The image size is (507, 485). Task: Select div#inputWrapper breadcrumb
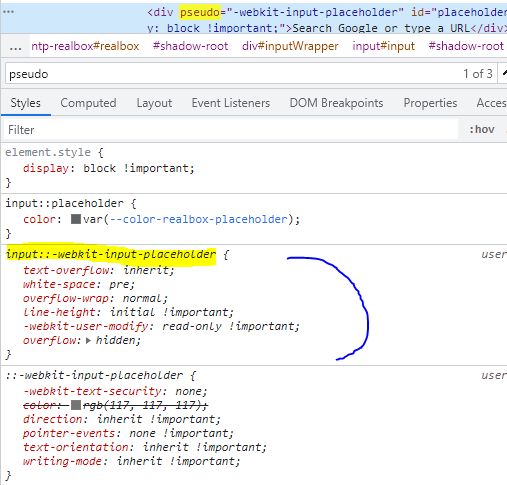point(290,46)
